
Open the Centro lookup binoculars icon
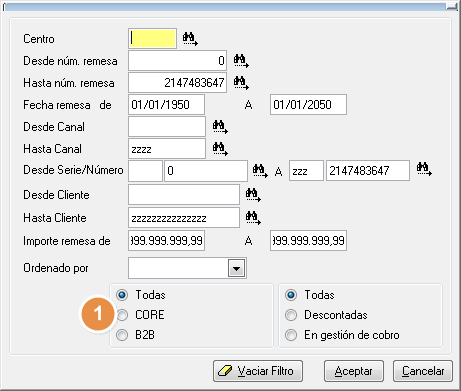(x=190, y=39)
